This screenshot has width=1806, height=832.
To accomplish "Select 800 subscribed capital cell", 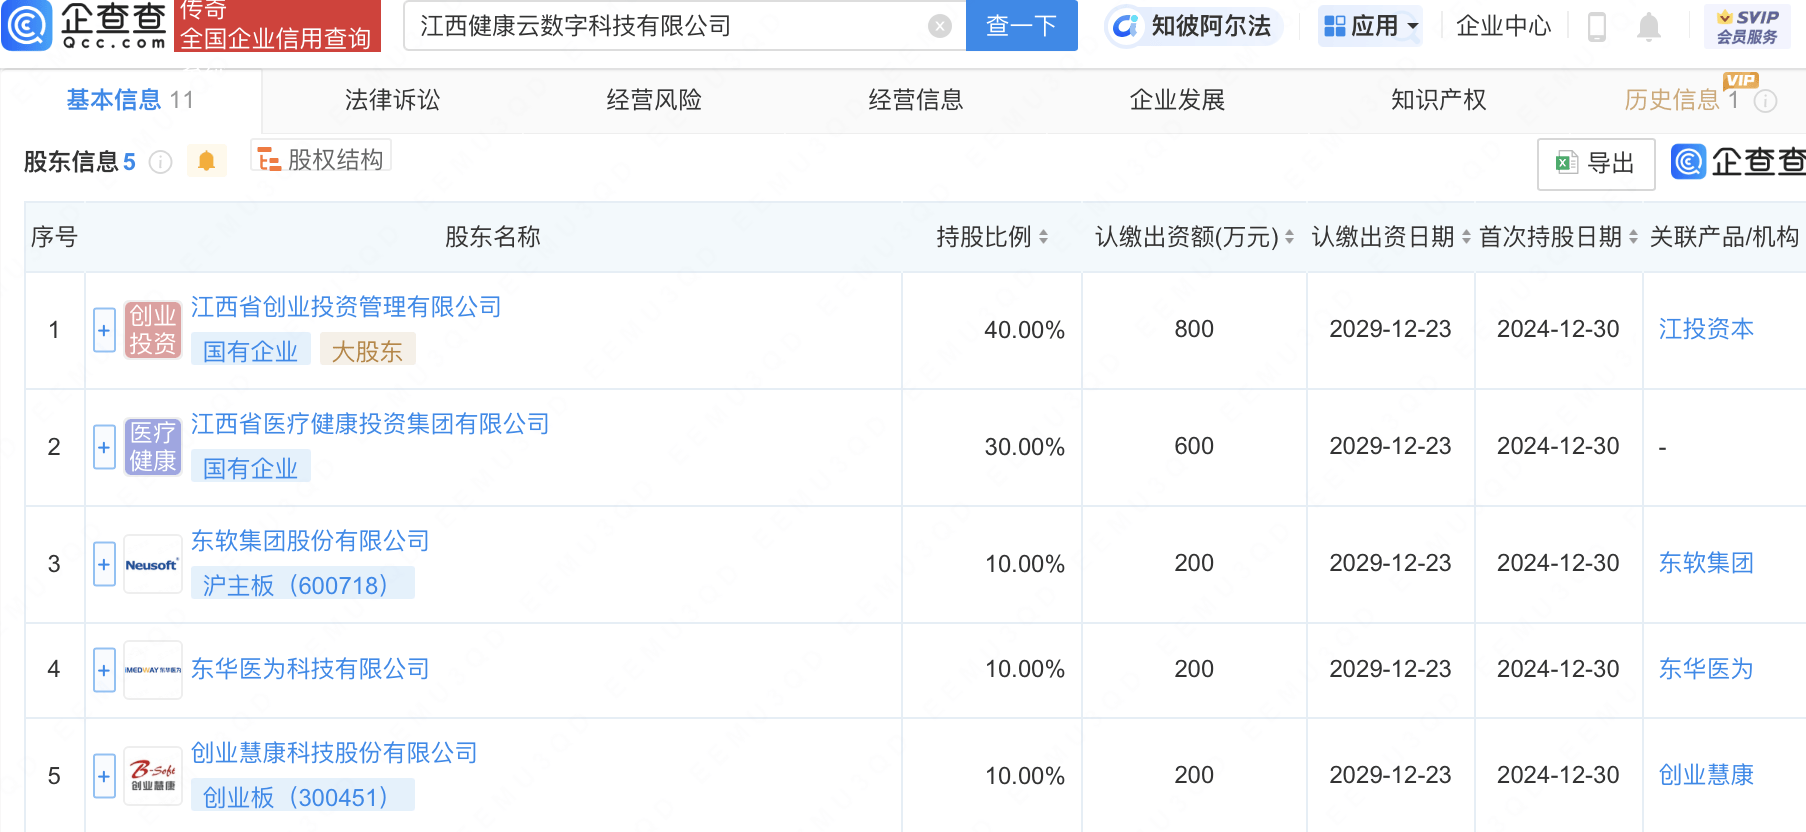I will (1194, 329).
